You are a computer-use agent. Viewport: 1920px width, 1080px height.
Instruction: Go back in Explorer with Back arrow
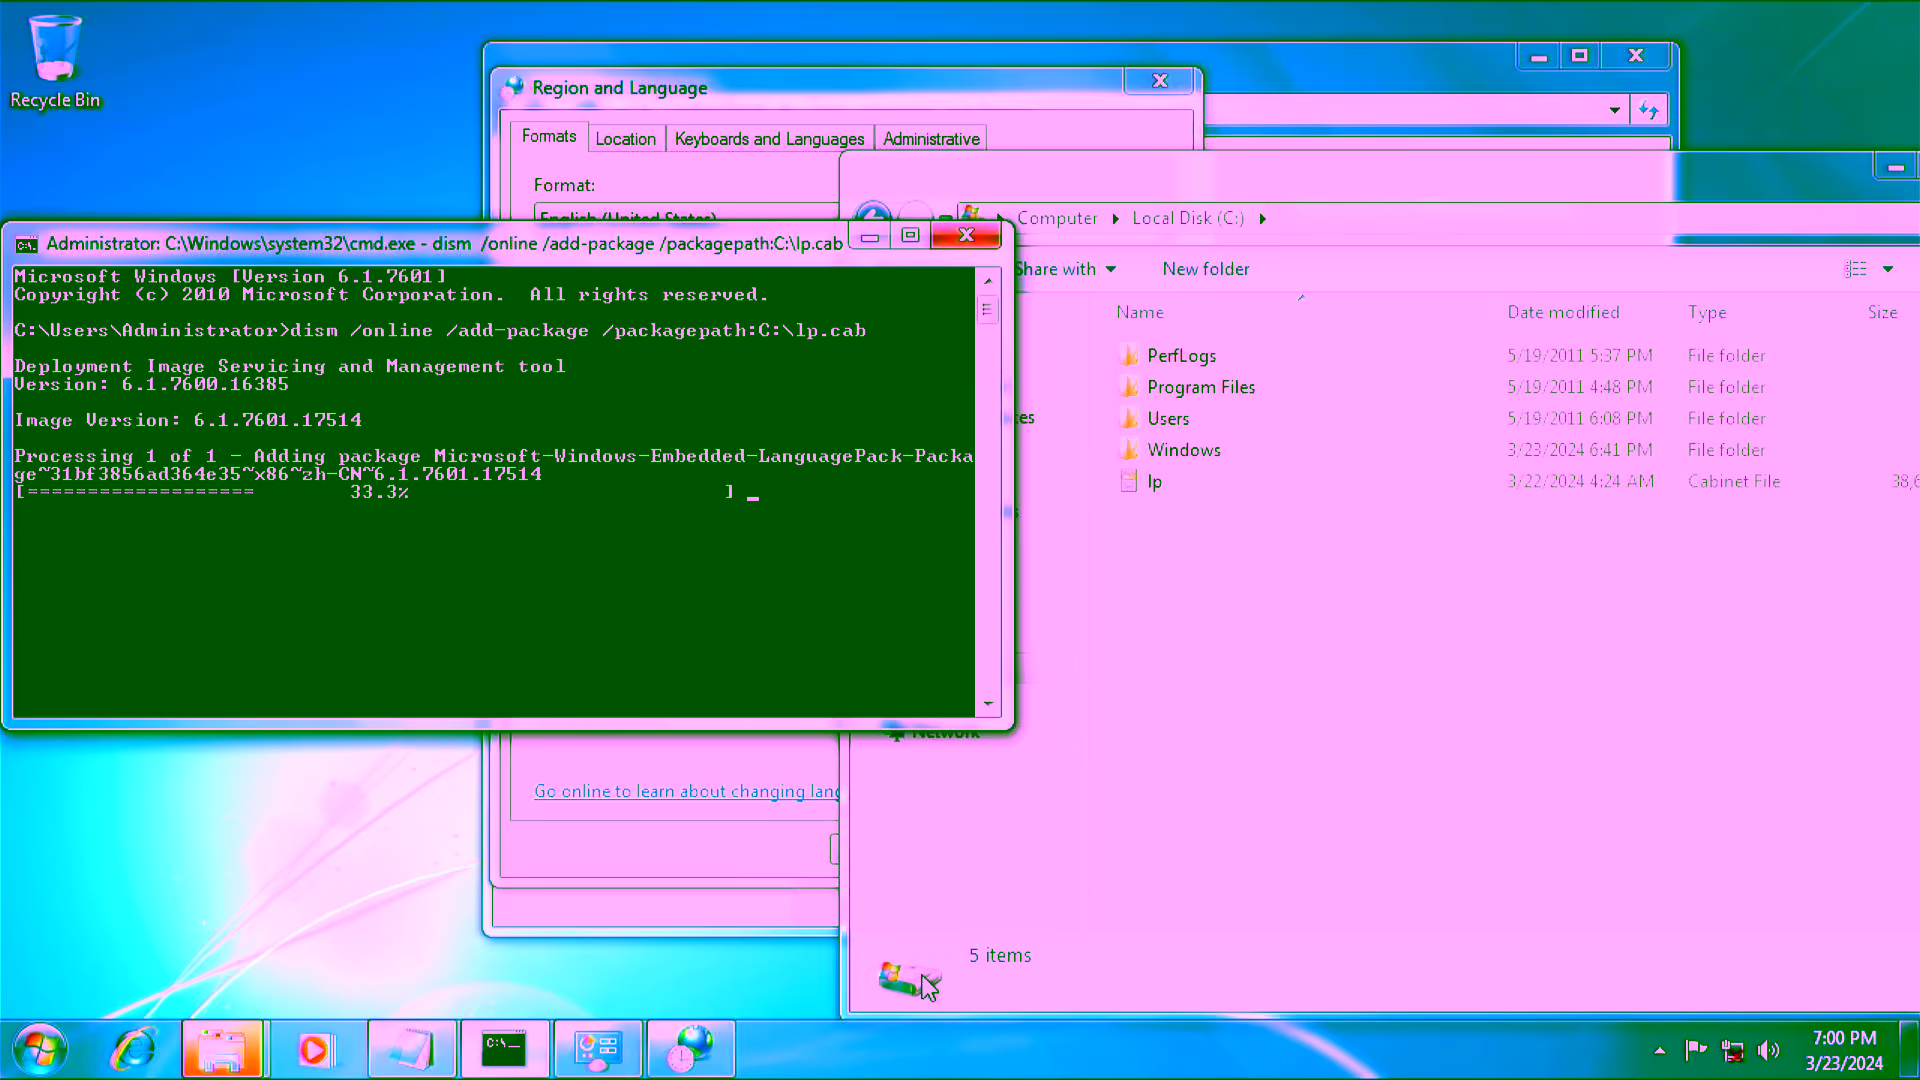pyautogui.click(x=873, y=214)
